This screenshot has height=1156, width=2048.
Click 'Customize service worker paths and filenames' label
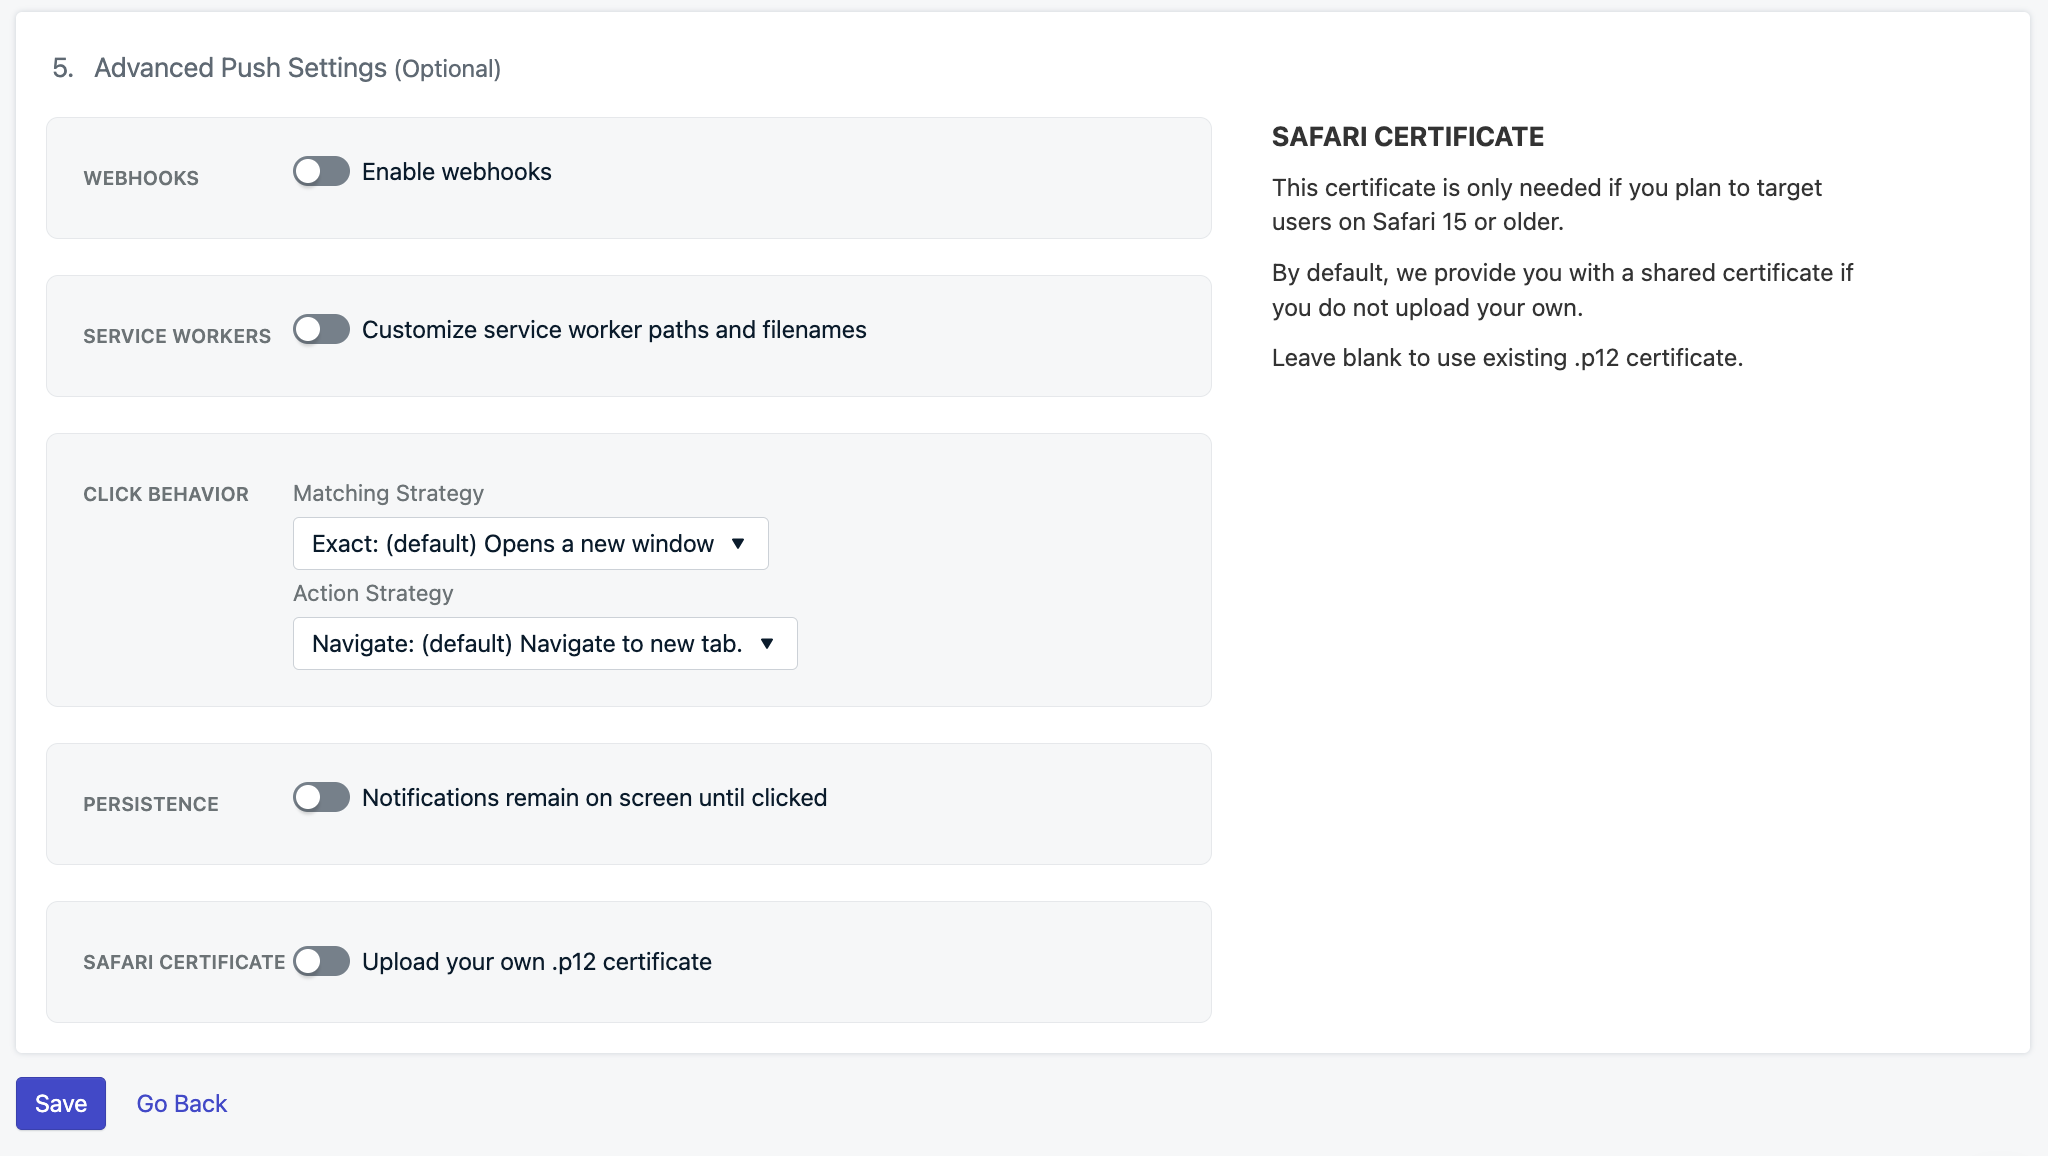point(614,330)
